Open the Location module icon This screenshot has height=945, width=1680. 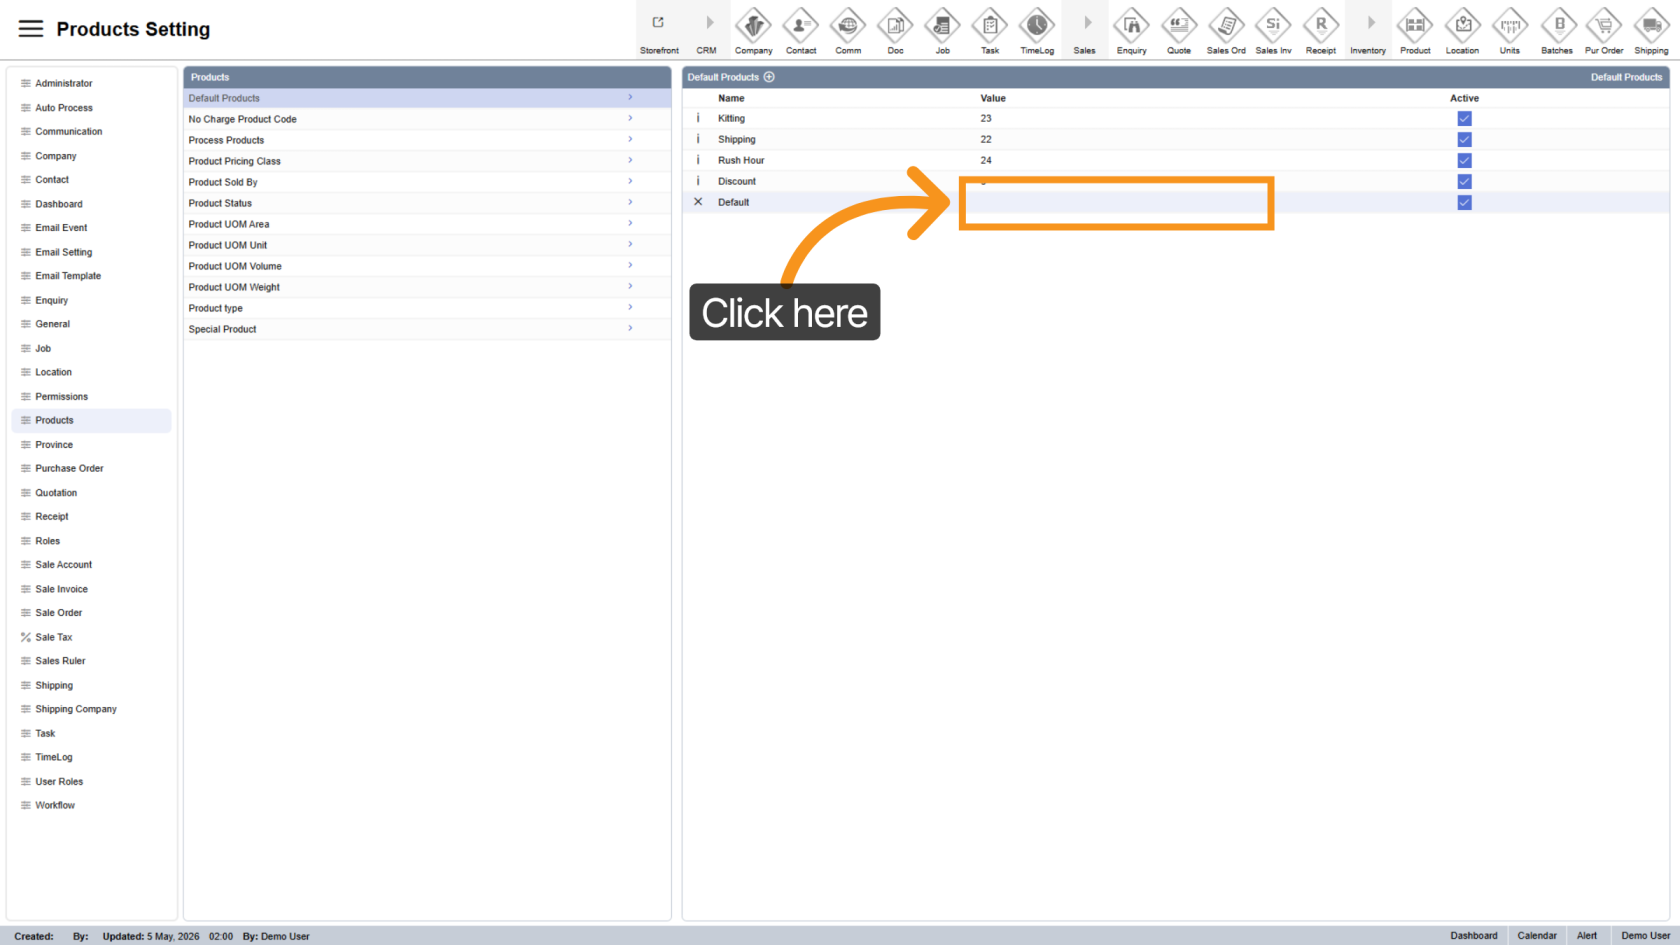pyautogui.click(x=1462, y=25)
